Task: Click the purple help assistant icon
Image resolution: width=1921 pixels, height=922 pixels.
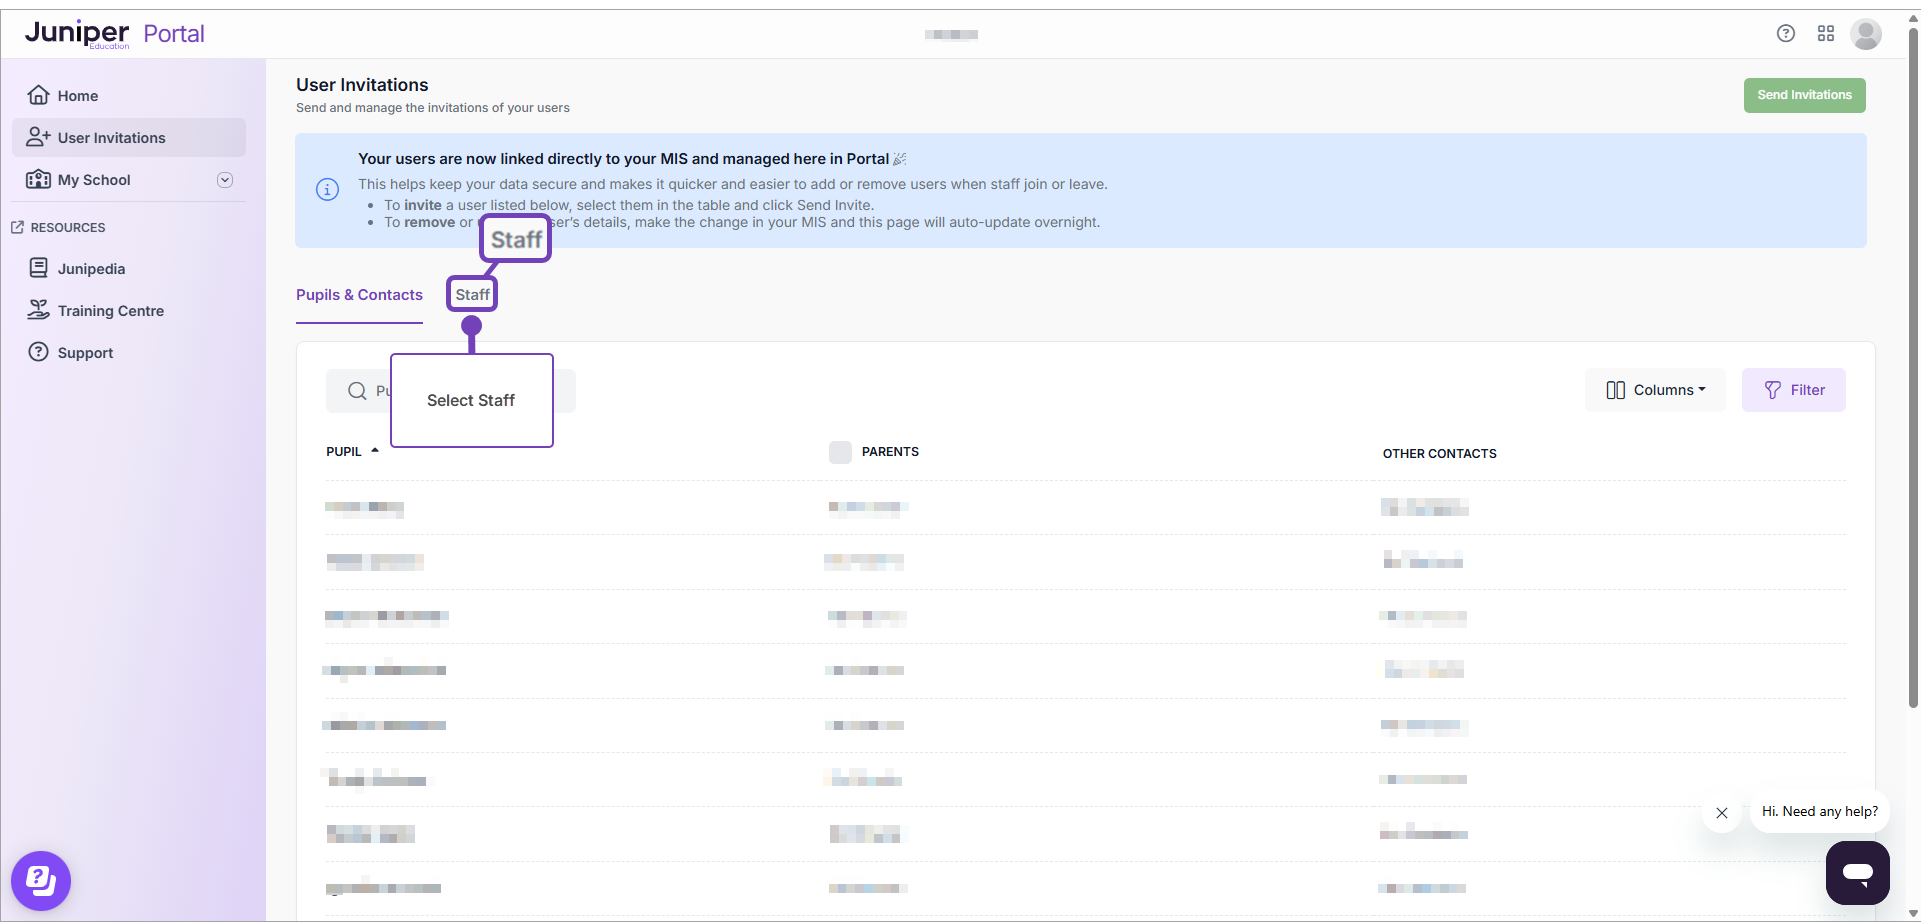Action: tap(41, 880)
